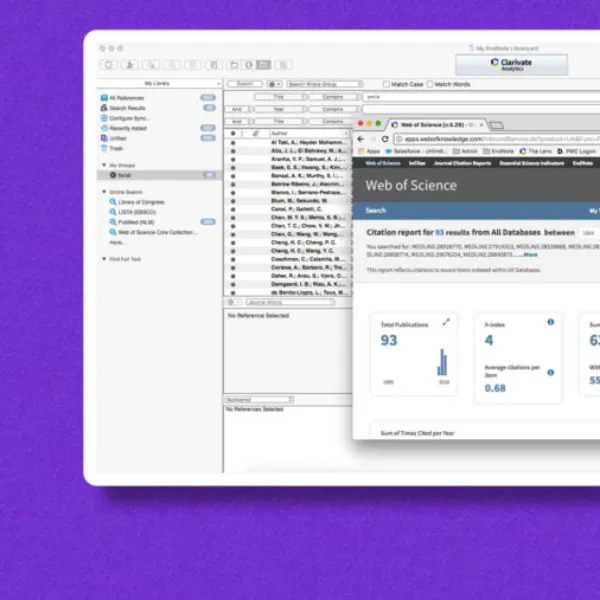This screenshot has height=600, width=600.
Task: Open Essential Science Indicators in navigation bar
Action: [x=532, y=163]
